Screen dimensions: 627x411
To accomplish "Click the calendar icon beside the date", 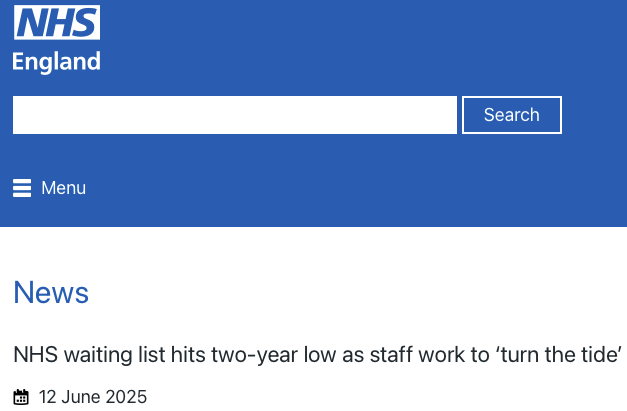I will pos(21,397).
